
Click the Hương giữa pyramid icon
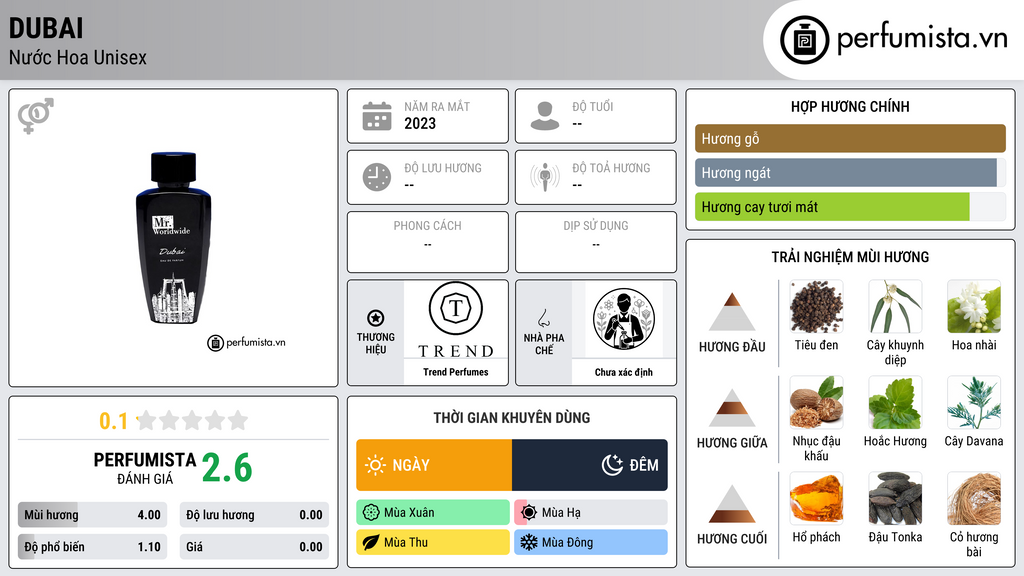pyautogui.click(x=732, y=408)
